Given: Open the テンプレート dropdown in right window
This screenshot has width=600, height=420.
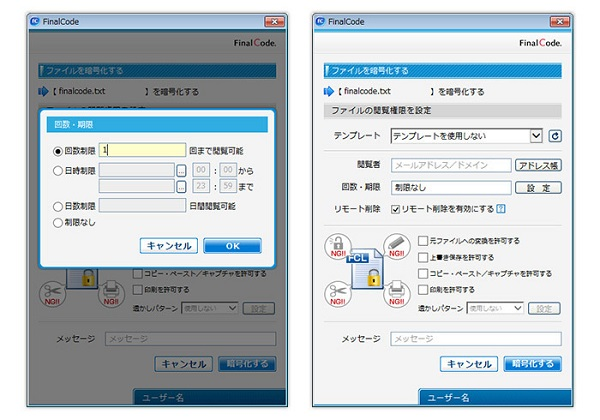Looking at the screenshot, I should 466,136.
